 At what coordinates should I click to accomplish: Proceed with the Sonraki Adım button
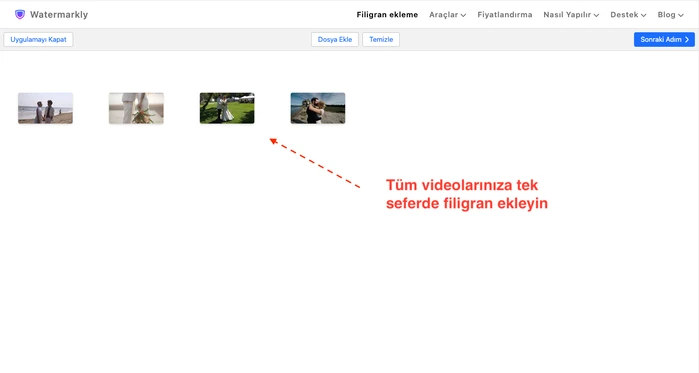click(x=664, y=39)
